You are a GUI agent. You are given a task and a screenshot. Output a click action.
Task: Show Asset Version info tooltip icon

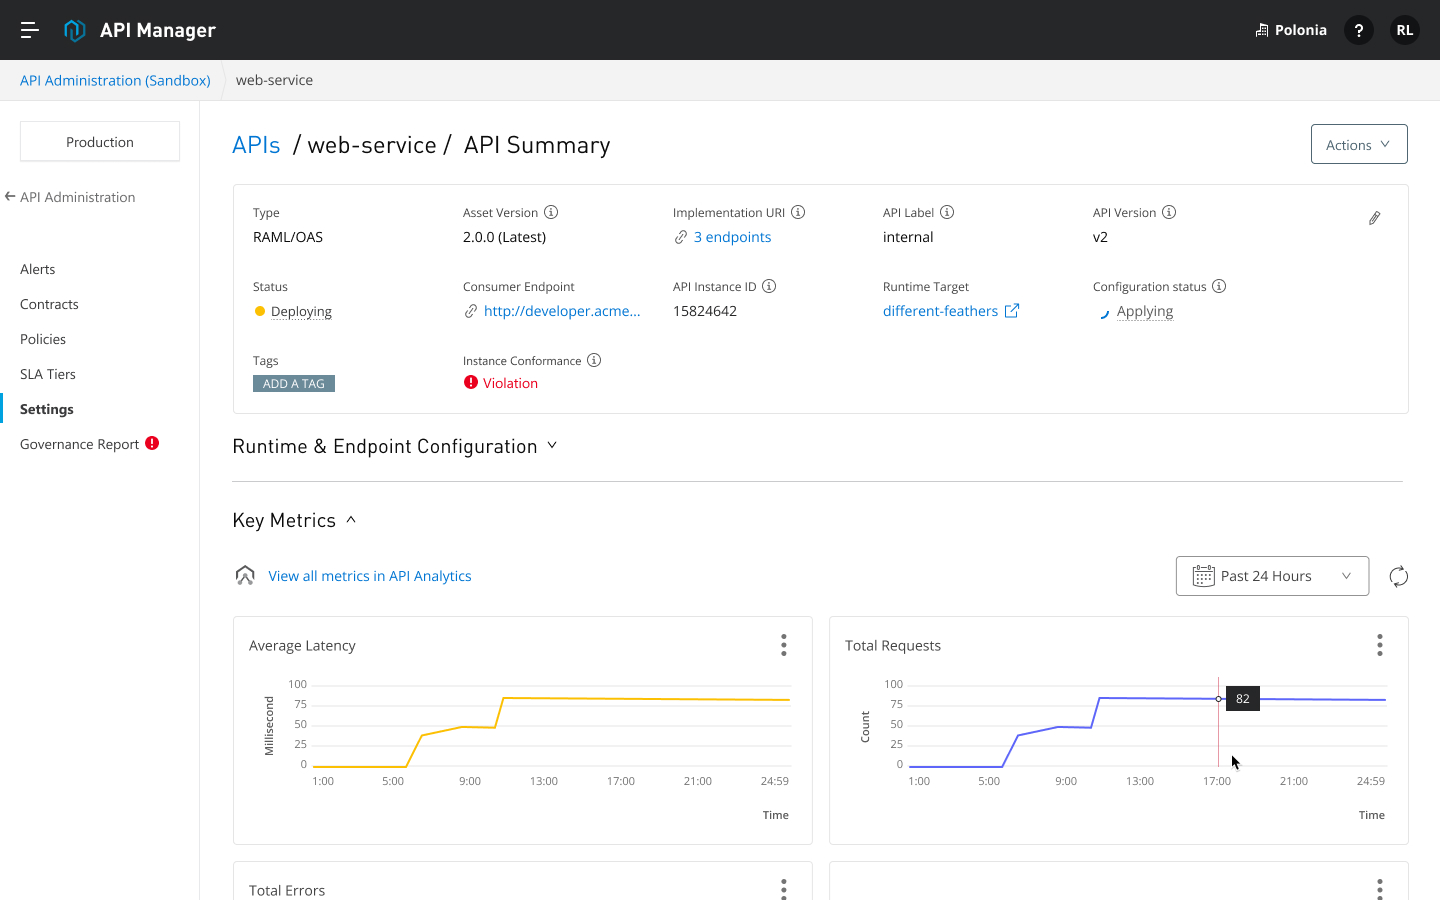coord(551,212)
